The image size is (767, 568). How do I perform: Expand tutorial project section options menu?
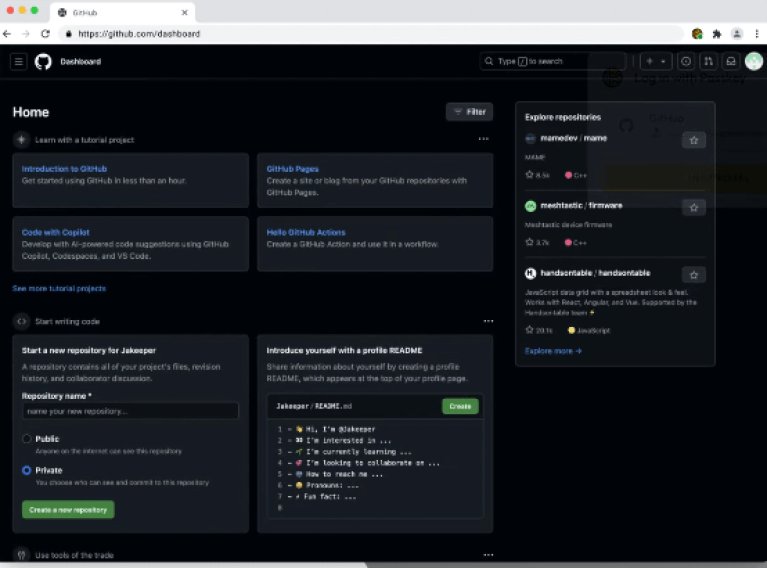click(484, 140)
